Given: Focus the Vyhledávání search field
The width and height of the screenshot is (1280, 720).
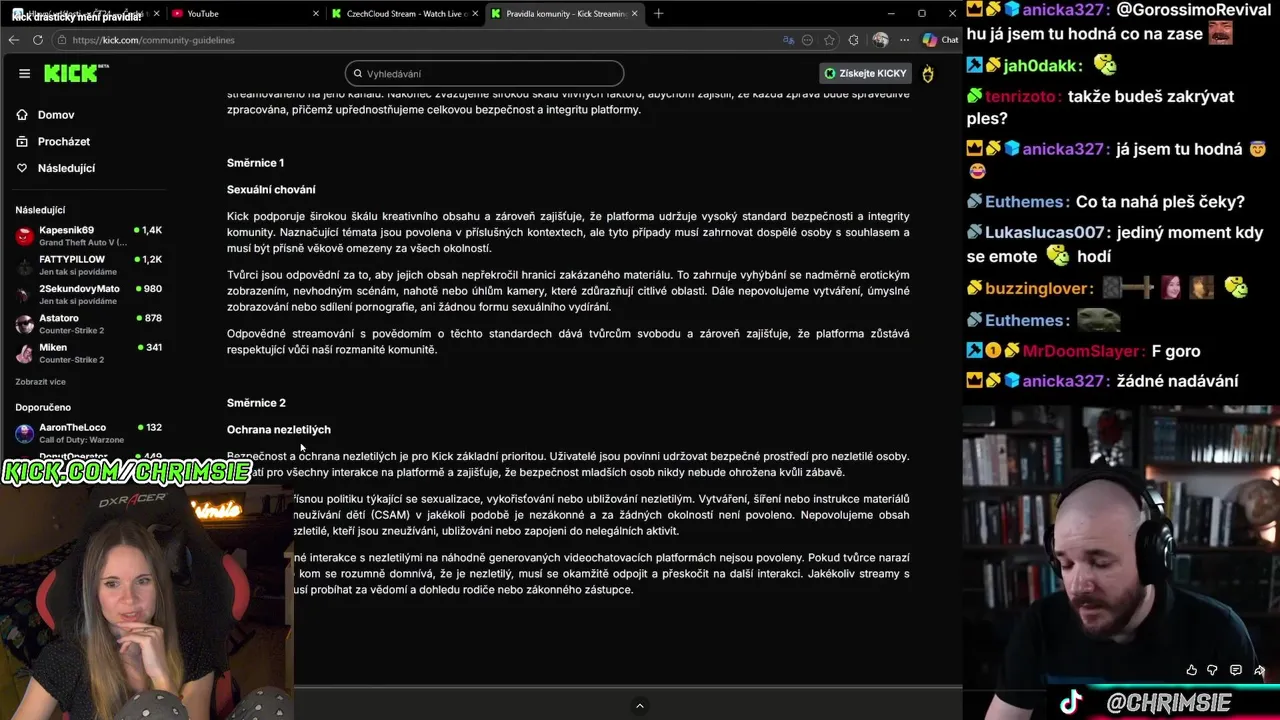Looking at the screenshot, I should tap(485, 73).
